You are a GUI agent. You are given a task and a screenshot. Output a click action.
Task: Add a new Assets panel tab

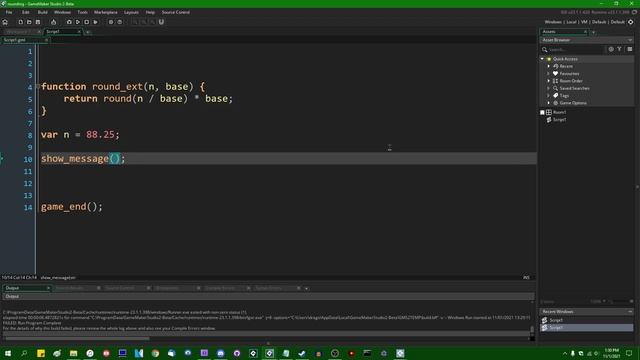click(x=593, y=32)
